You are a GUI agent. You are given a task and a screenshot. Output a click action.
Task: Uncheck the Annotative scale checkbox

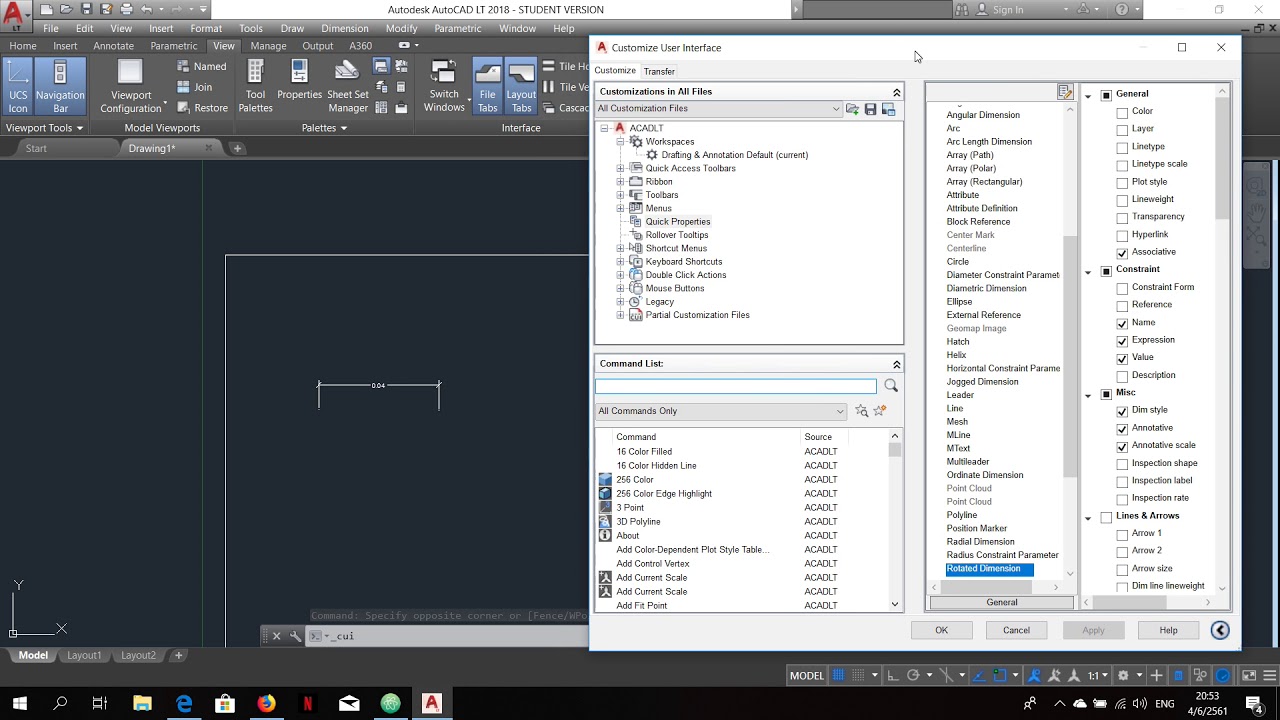(x=1122, y=446)
